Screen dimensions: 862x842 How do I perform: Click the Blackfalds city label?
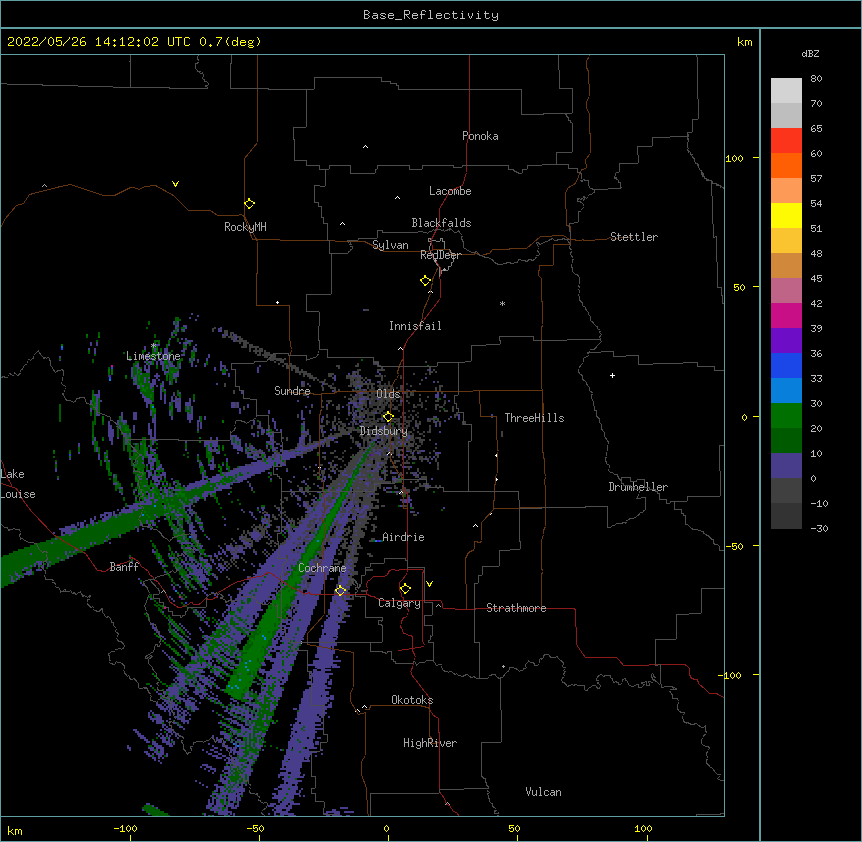(x=441, y=223)
